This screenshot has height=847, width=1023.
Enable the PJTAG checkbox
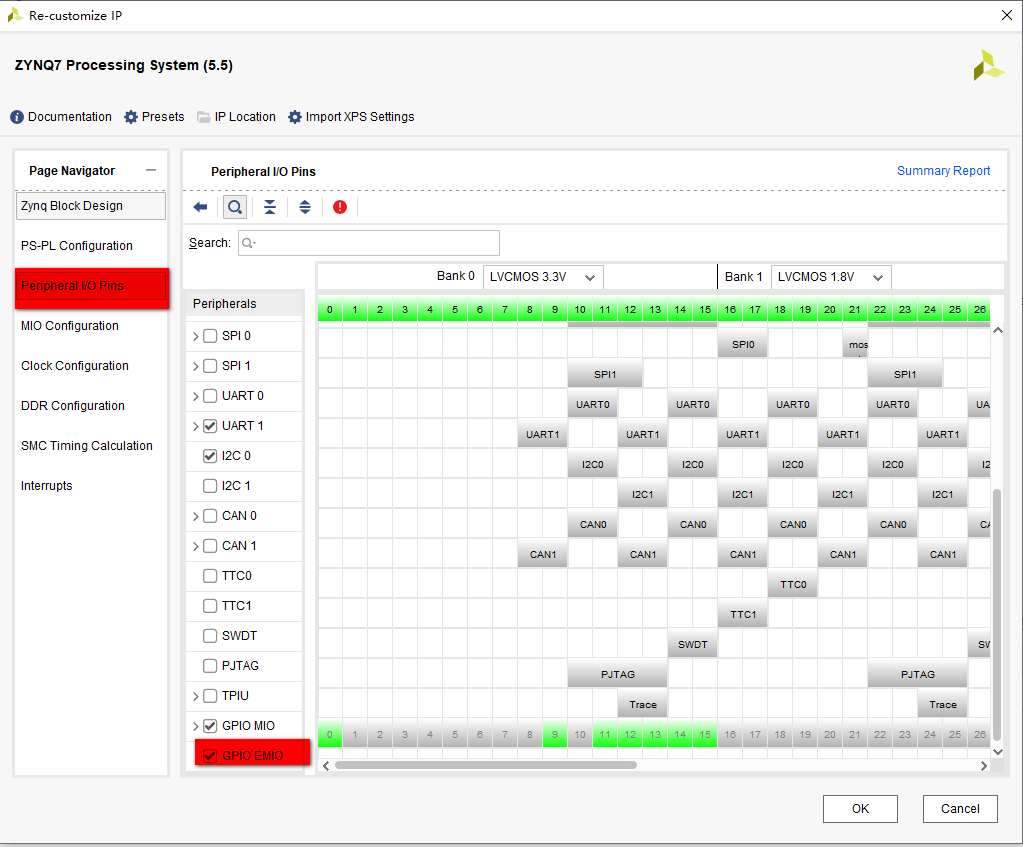tap(210, 666)
